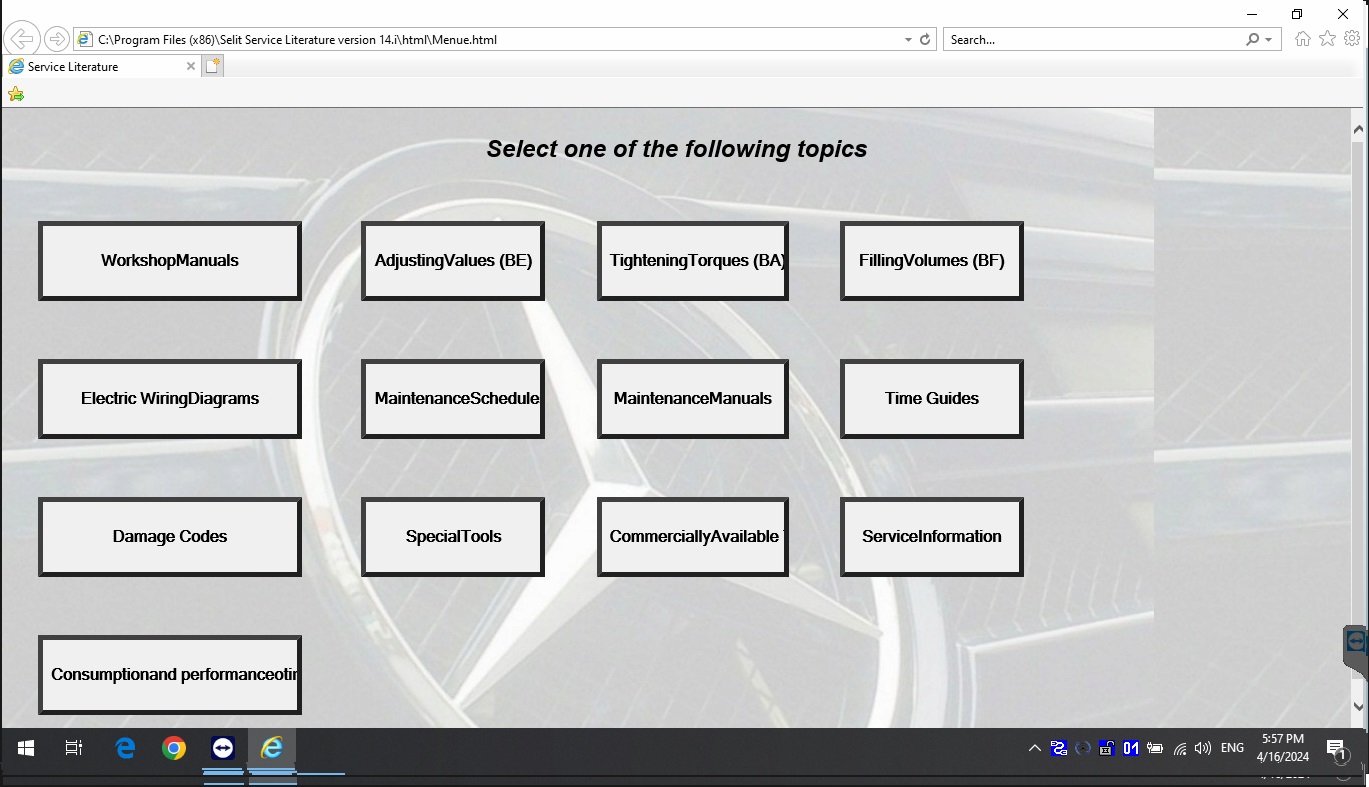Open TighteningTorques (BA) topic
This screenshot has height=787, width=1369.
[x=693, y=261]
